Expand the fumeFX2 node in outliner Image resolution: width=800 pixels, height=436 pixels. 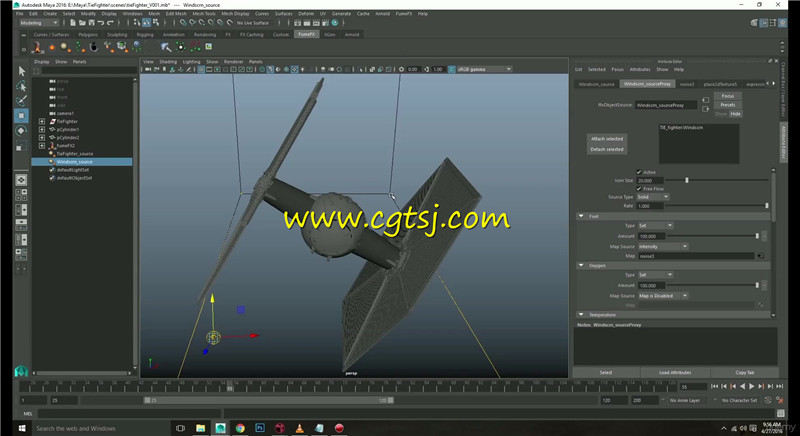[x=42, y=146]
